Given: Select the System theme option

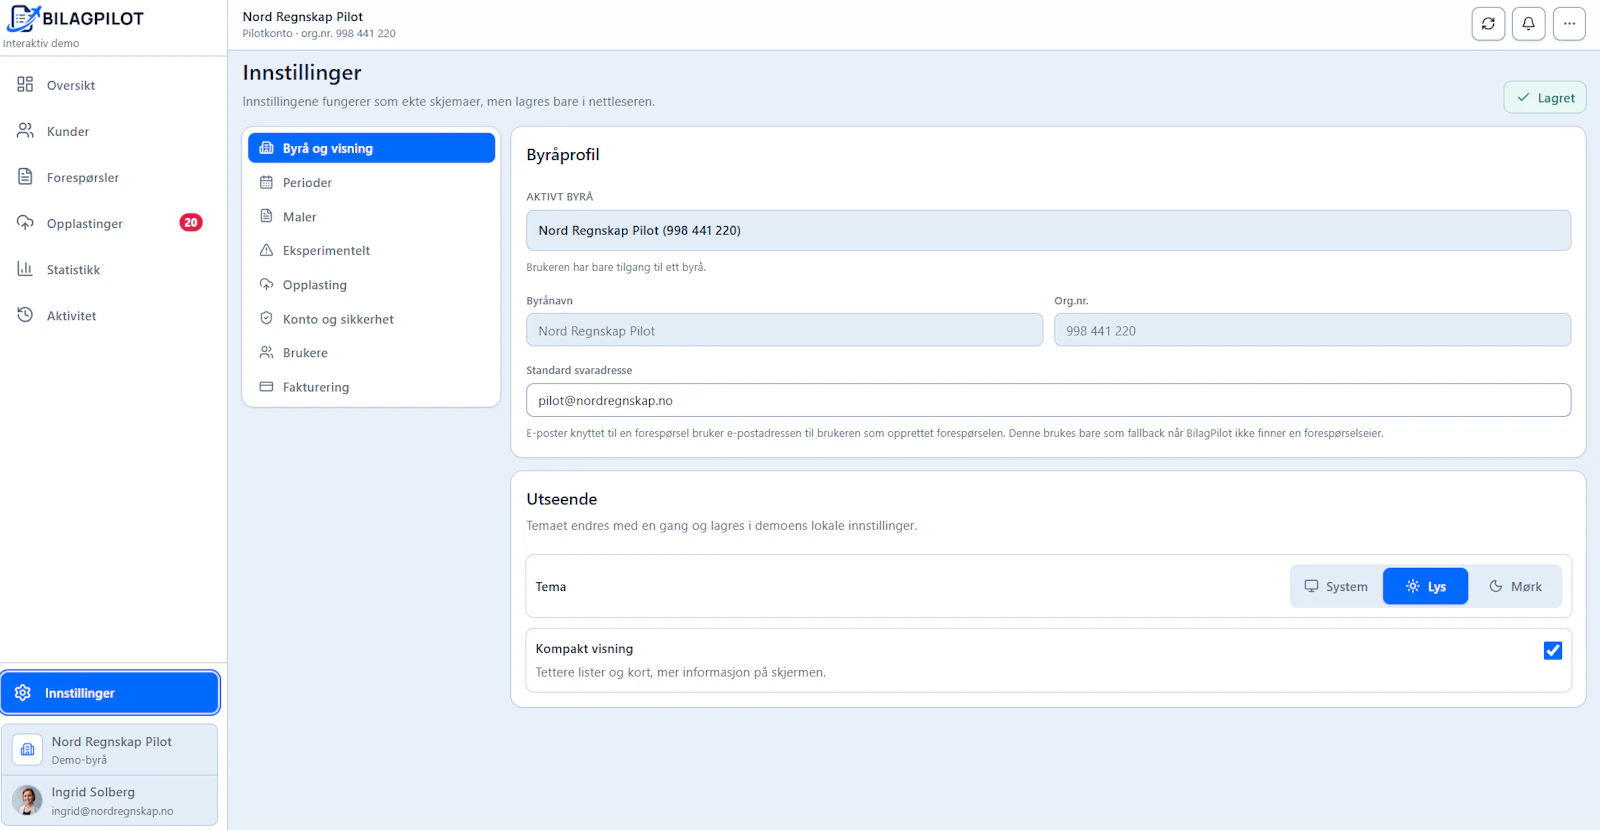Looking at the screenshot, I should point(1336,586).
